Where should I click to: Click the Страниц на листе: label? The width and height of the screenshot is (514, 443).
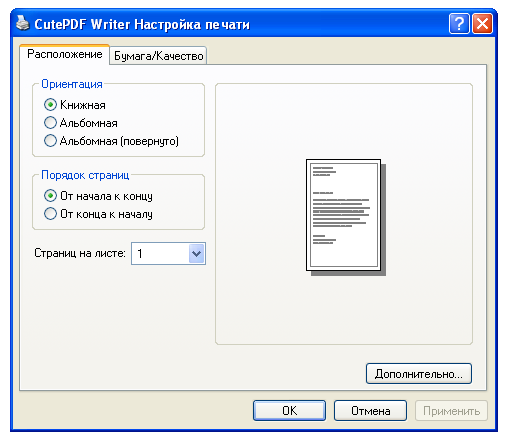[x=80, y=253]
